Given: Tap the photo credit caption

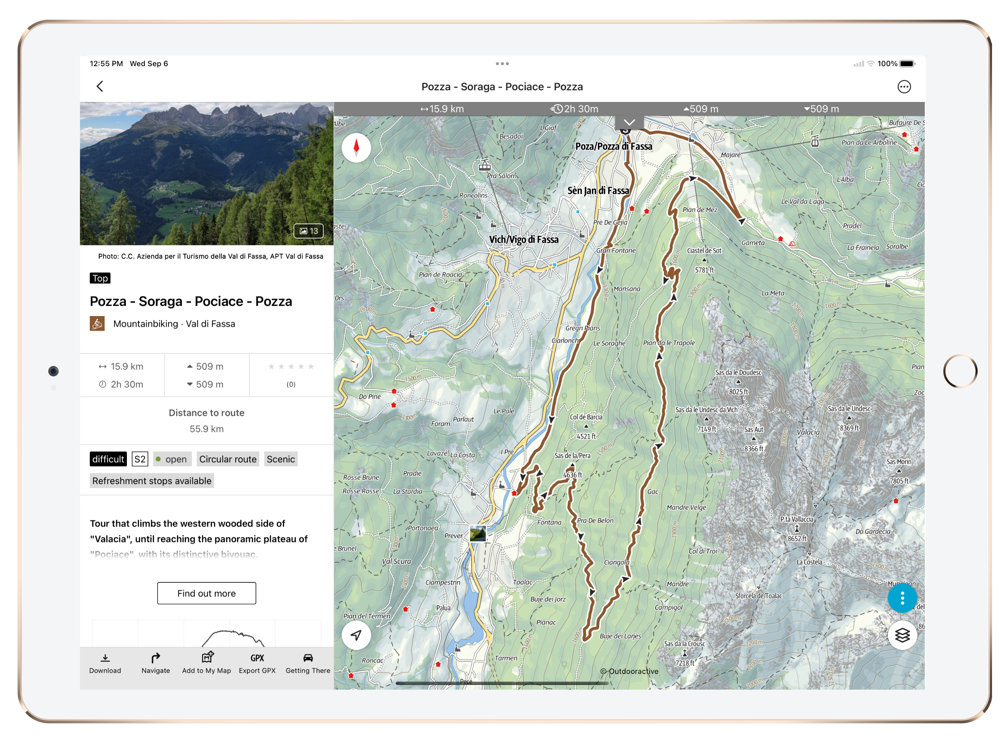Looking at the screenshot, I should (210, 256).
